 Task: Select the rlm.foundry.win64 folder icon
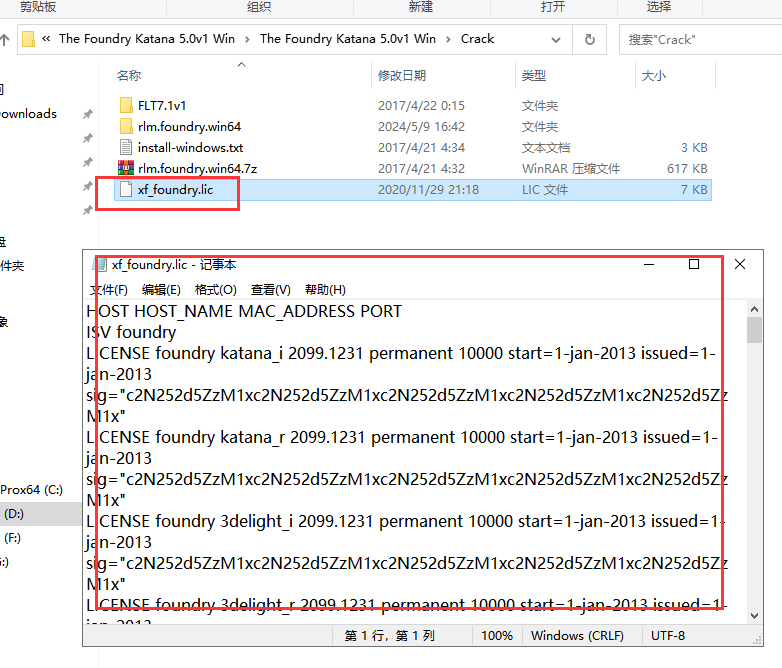126,126
